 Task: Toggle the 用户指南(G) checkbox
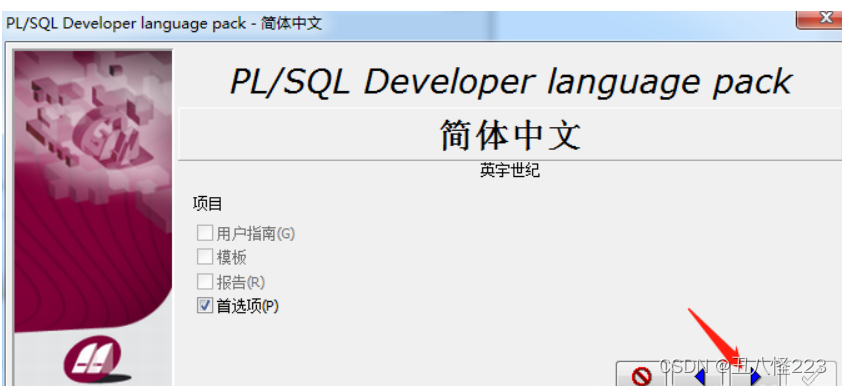click(x=205, y=233)
